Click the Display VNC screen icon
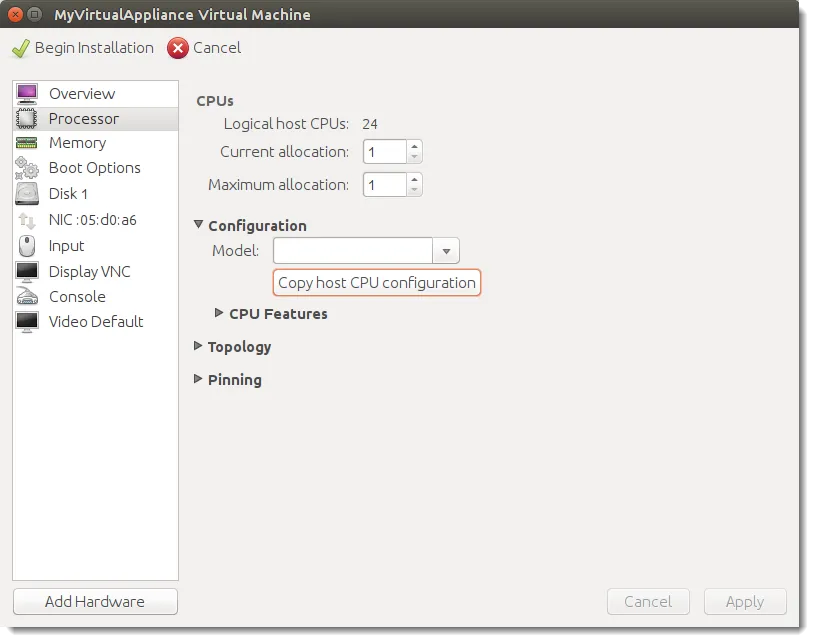This screenshot has width=814, height=642. point(26,271)
